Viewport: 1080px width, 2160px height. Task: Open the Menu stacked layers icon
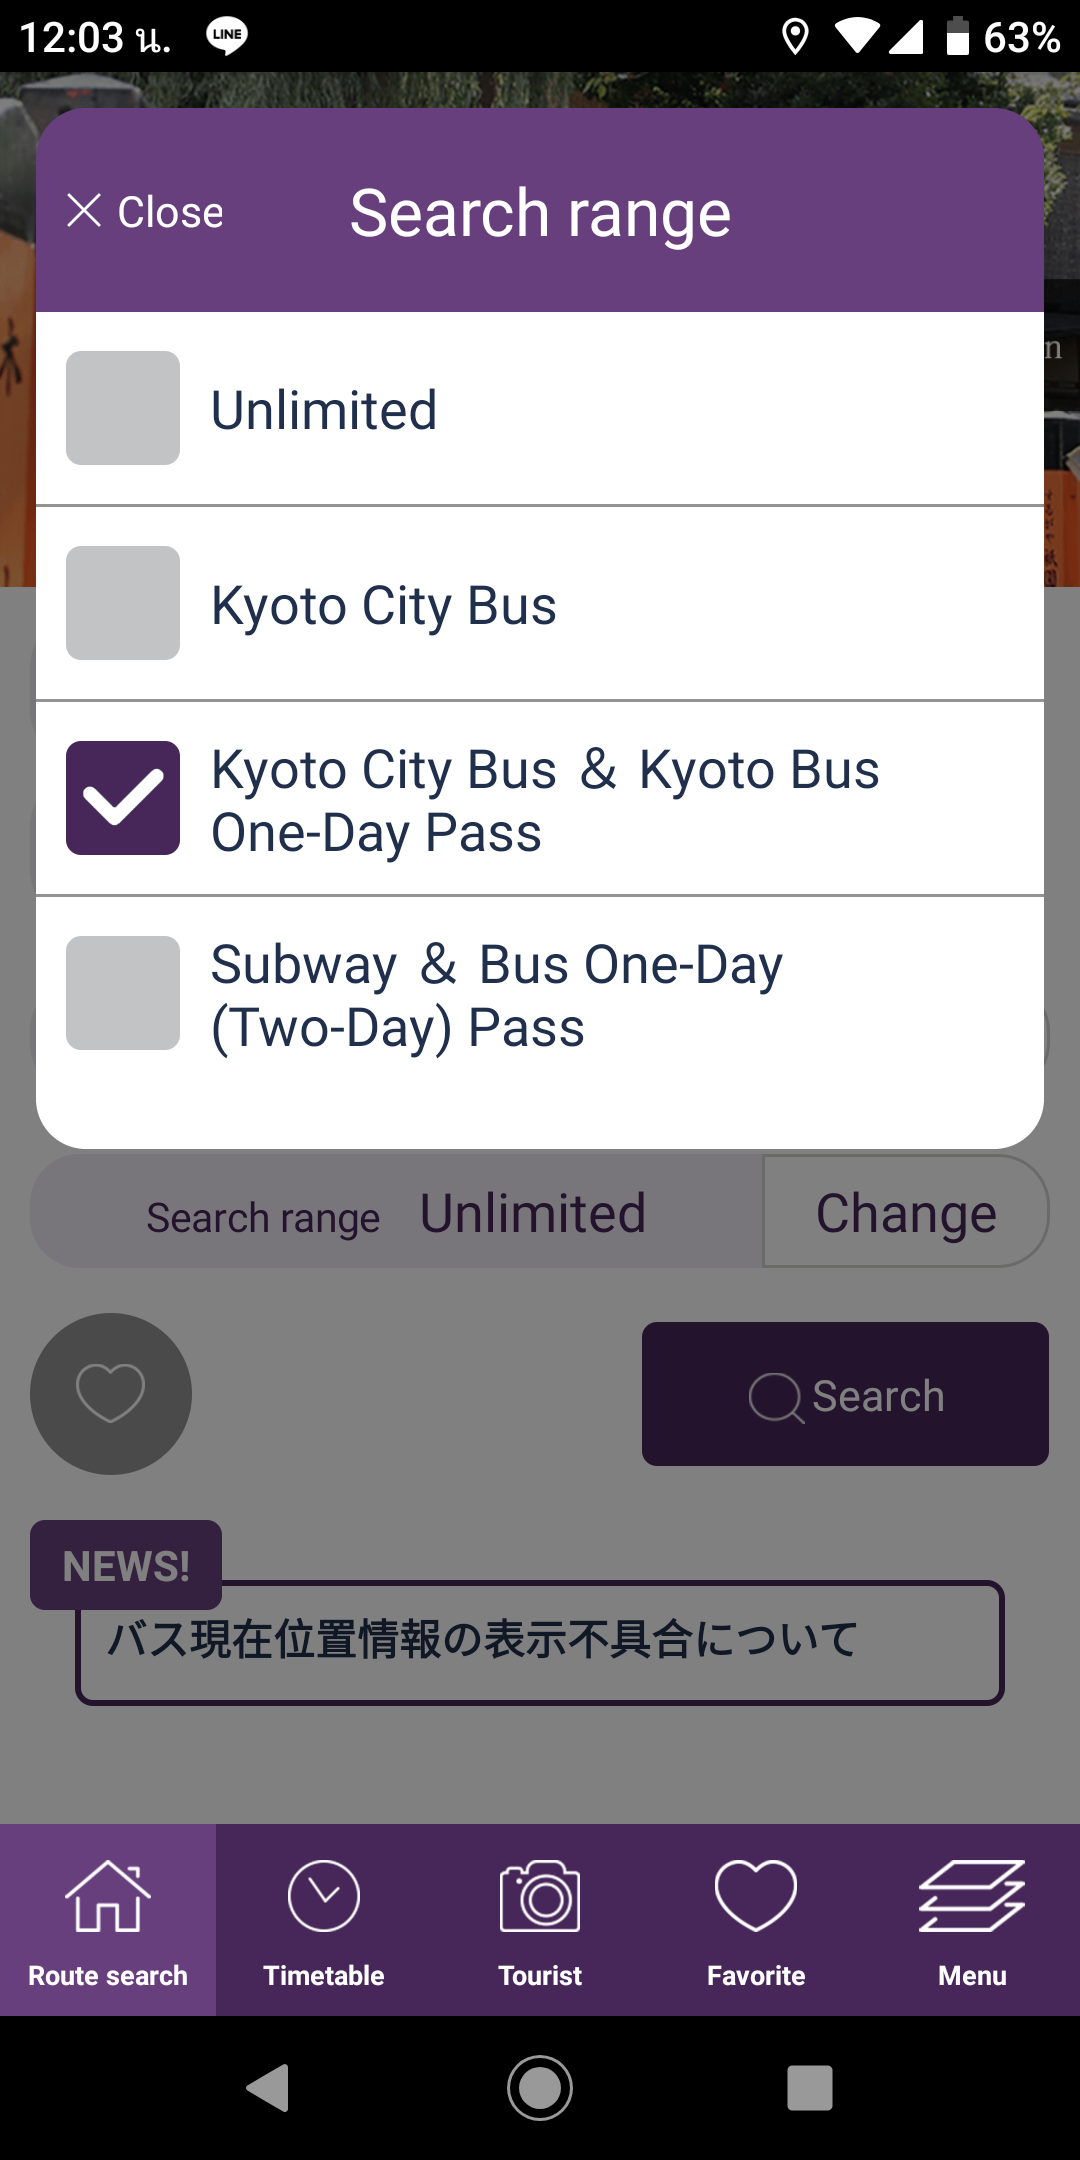[972, 1896]
